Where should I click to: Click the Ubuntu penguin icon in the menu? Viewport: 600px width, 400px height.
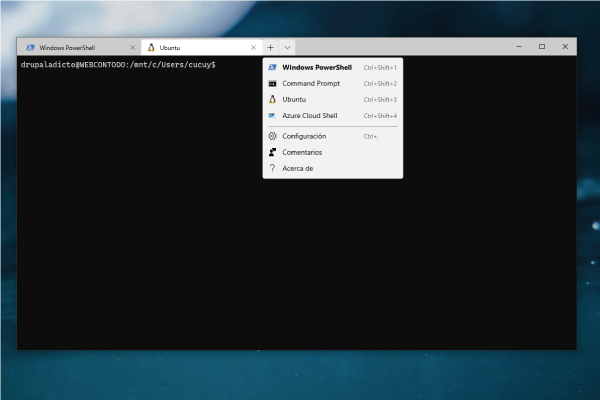pyautogui.click(x=272, y=100)
